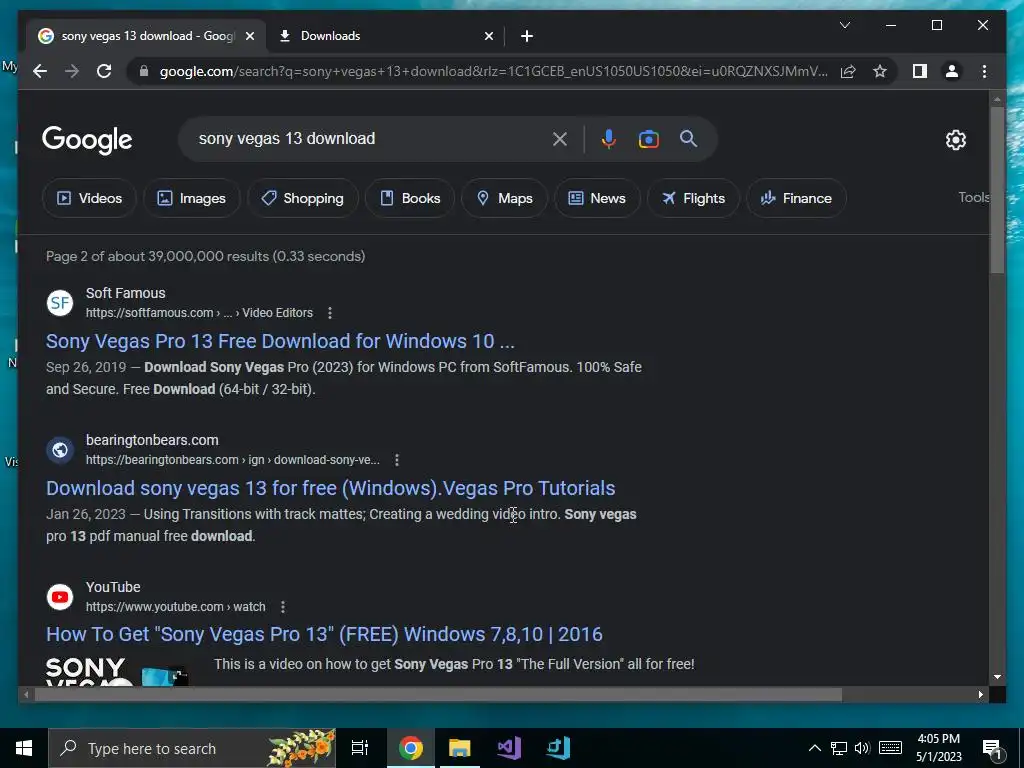Viewport: 1024px width, 768px height.
Task: Show News results
Action: point(597,198)
